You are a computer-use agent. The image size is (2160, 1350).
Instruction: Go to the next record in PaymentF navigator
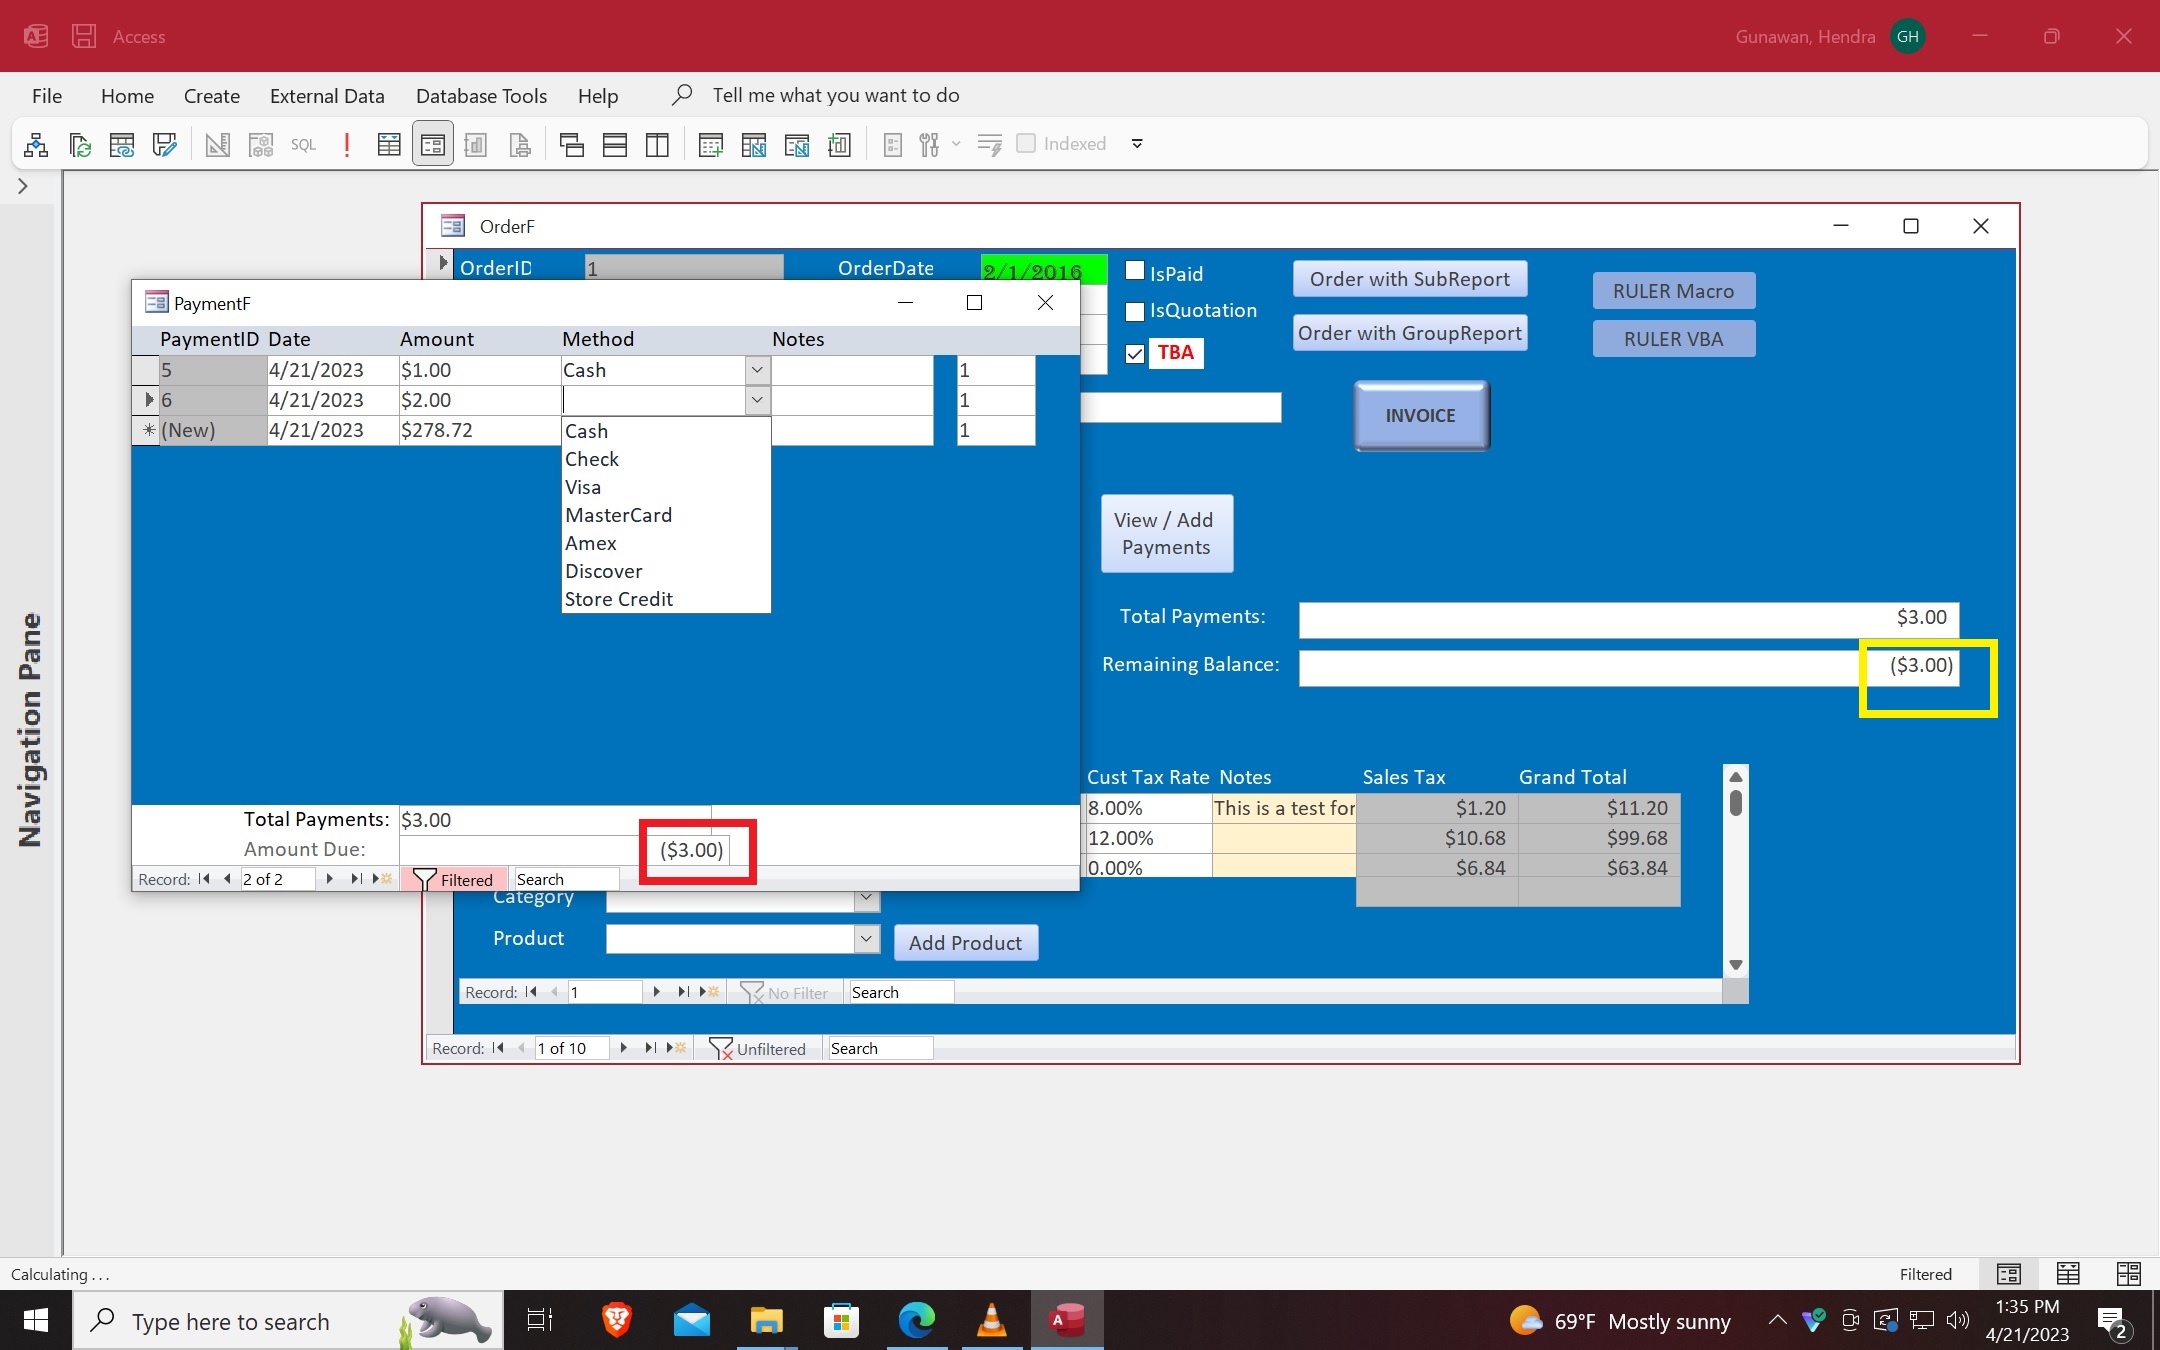(x=330, y=879)
